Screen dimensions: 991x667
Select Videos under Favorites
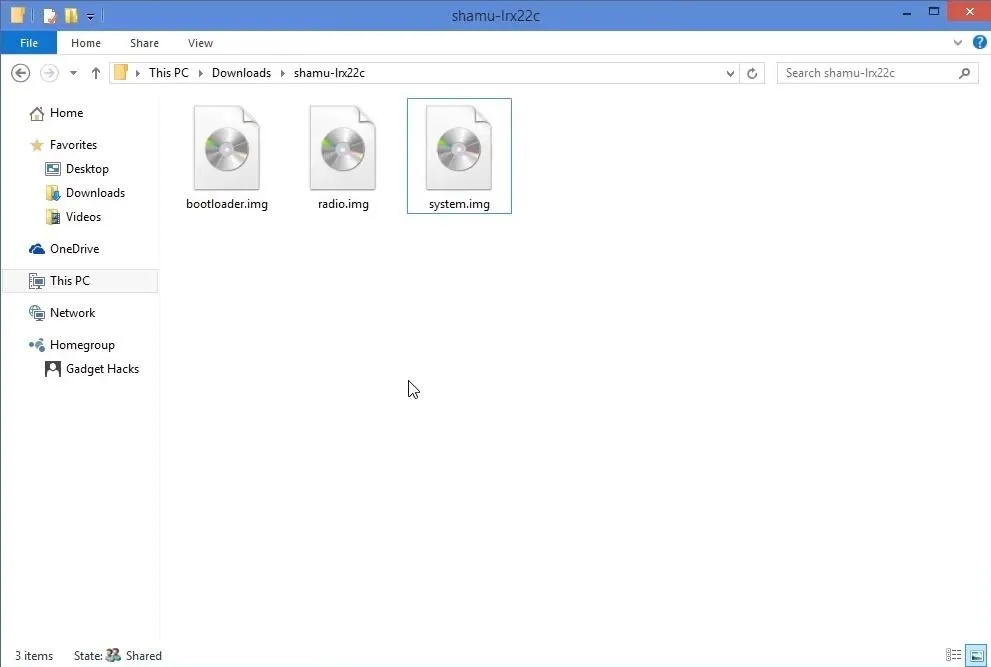point(83,217)
